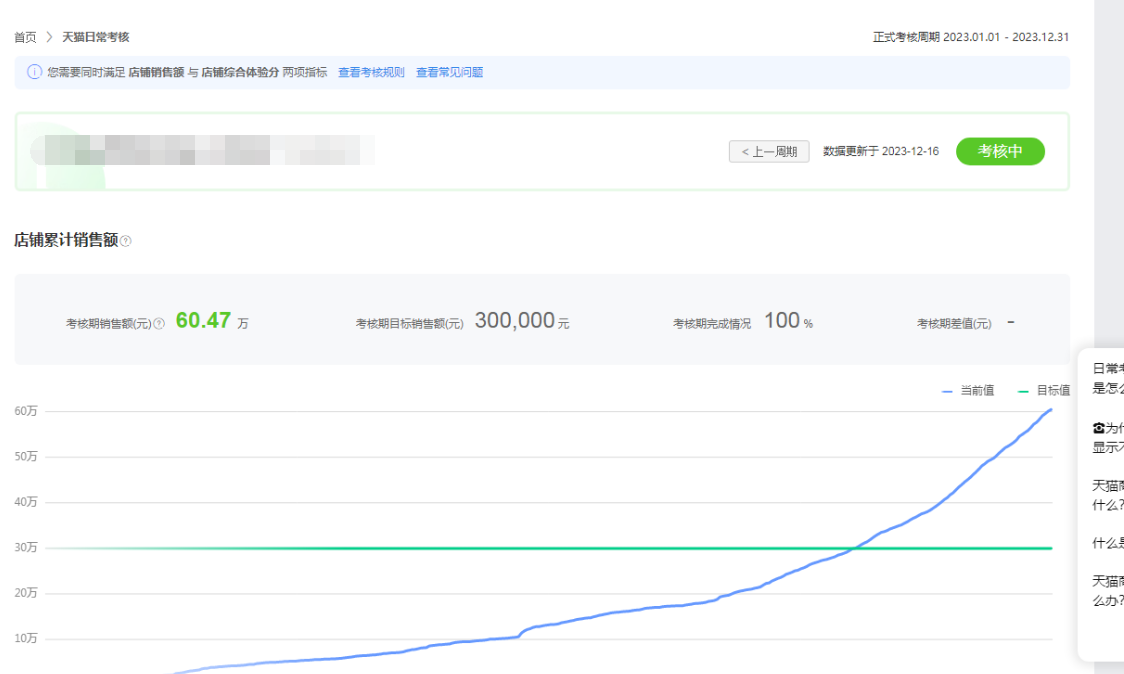Click the green 60.47 万 sales figure
This screenshot has width=1124, height=674.
coord(204,321)
